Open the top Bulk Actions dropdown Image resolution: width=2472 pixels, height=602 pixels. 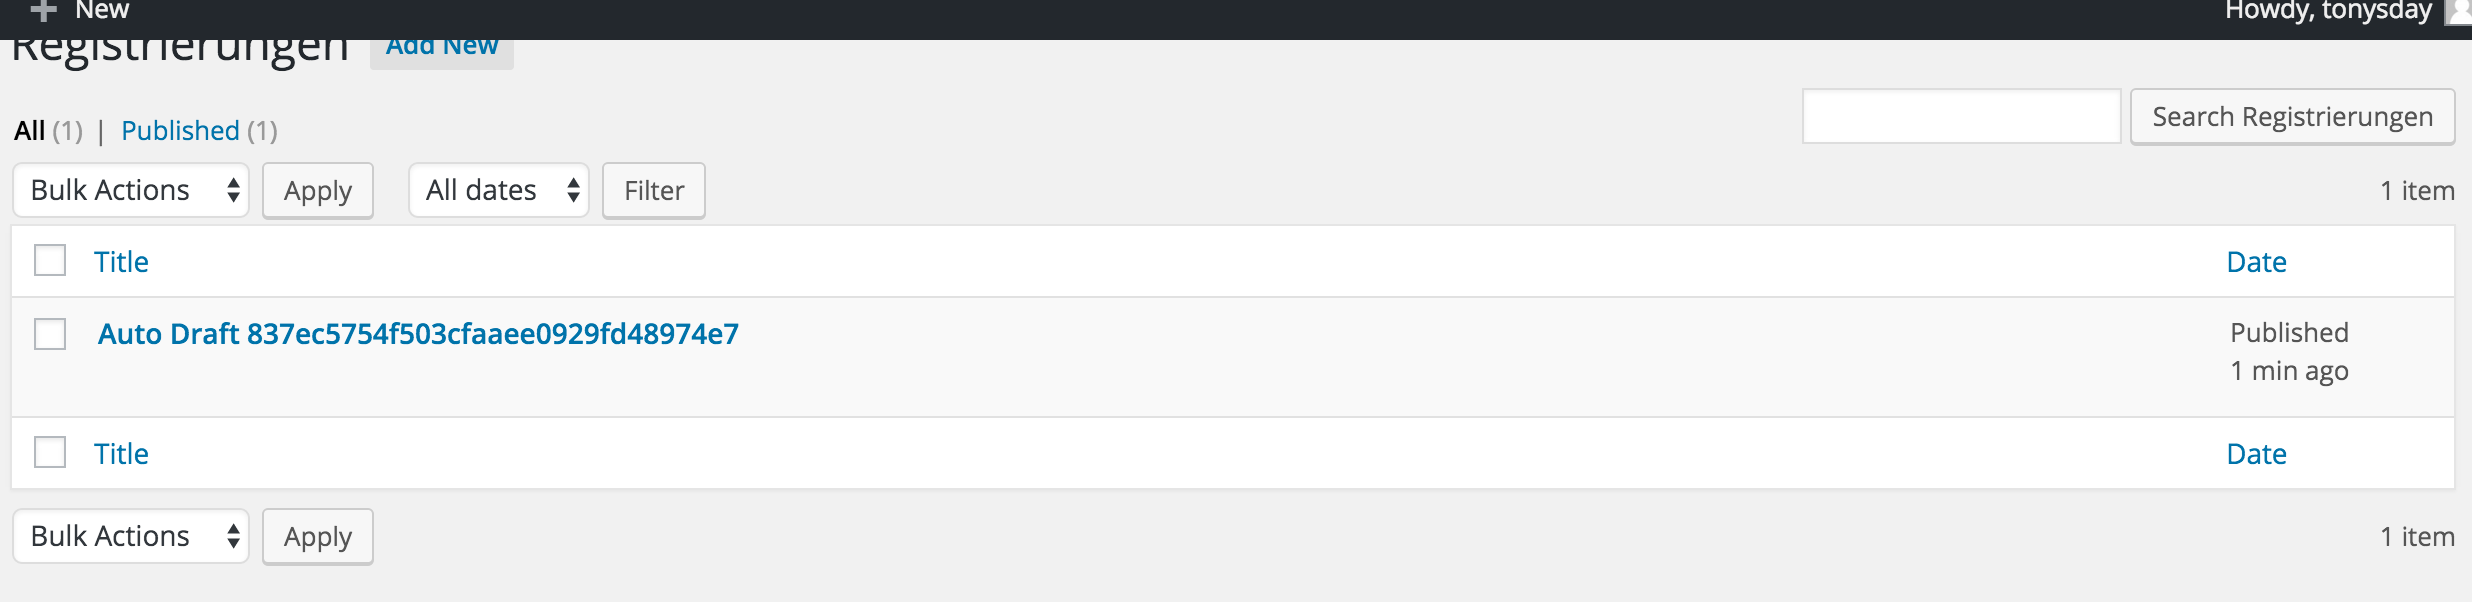[x=131, y=190]
